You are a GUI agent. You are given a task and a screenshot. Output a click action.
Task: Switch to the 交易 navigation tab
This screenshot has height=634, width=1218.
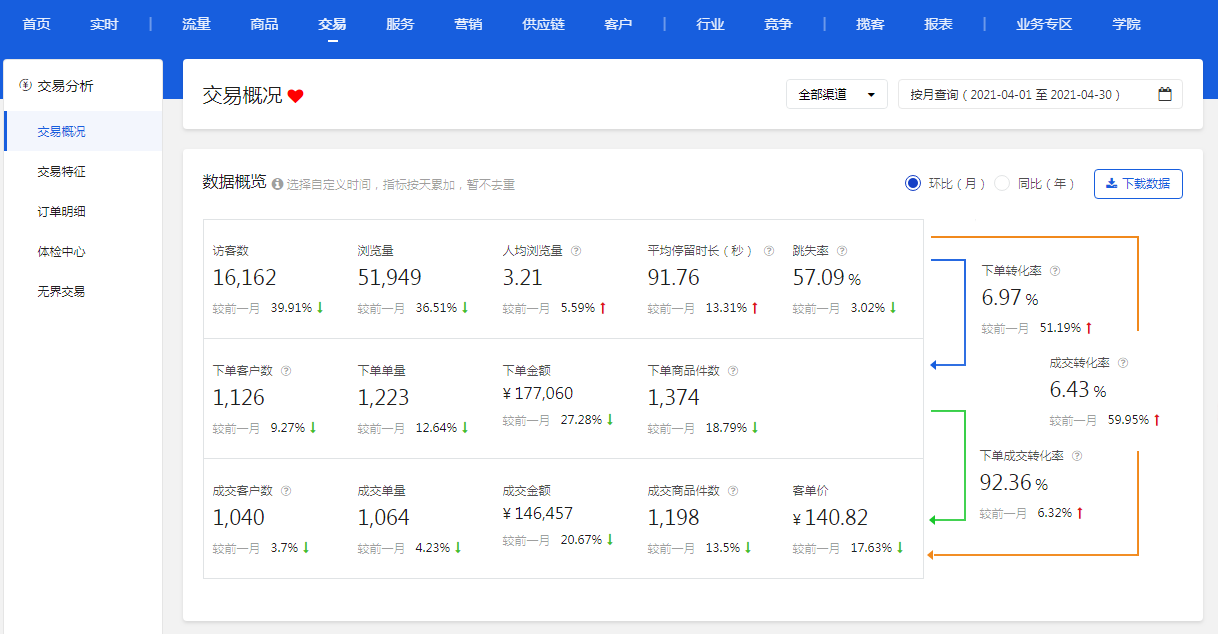click(330, 24)
